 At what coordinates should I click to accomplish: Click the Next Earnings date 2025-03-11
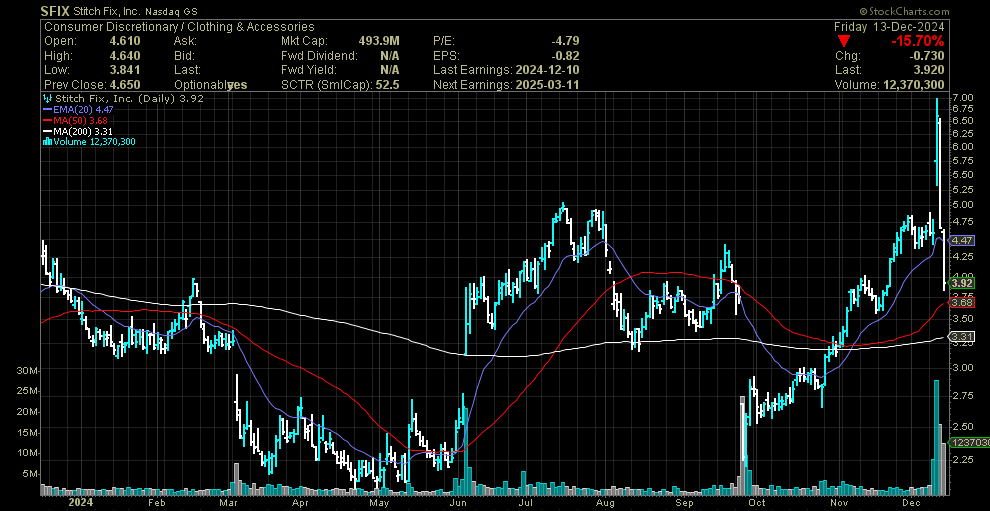pyautogui.click(x=547, y=85)
